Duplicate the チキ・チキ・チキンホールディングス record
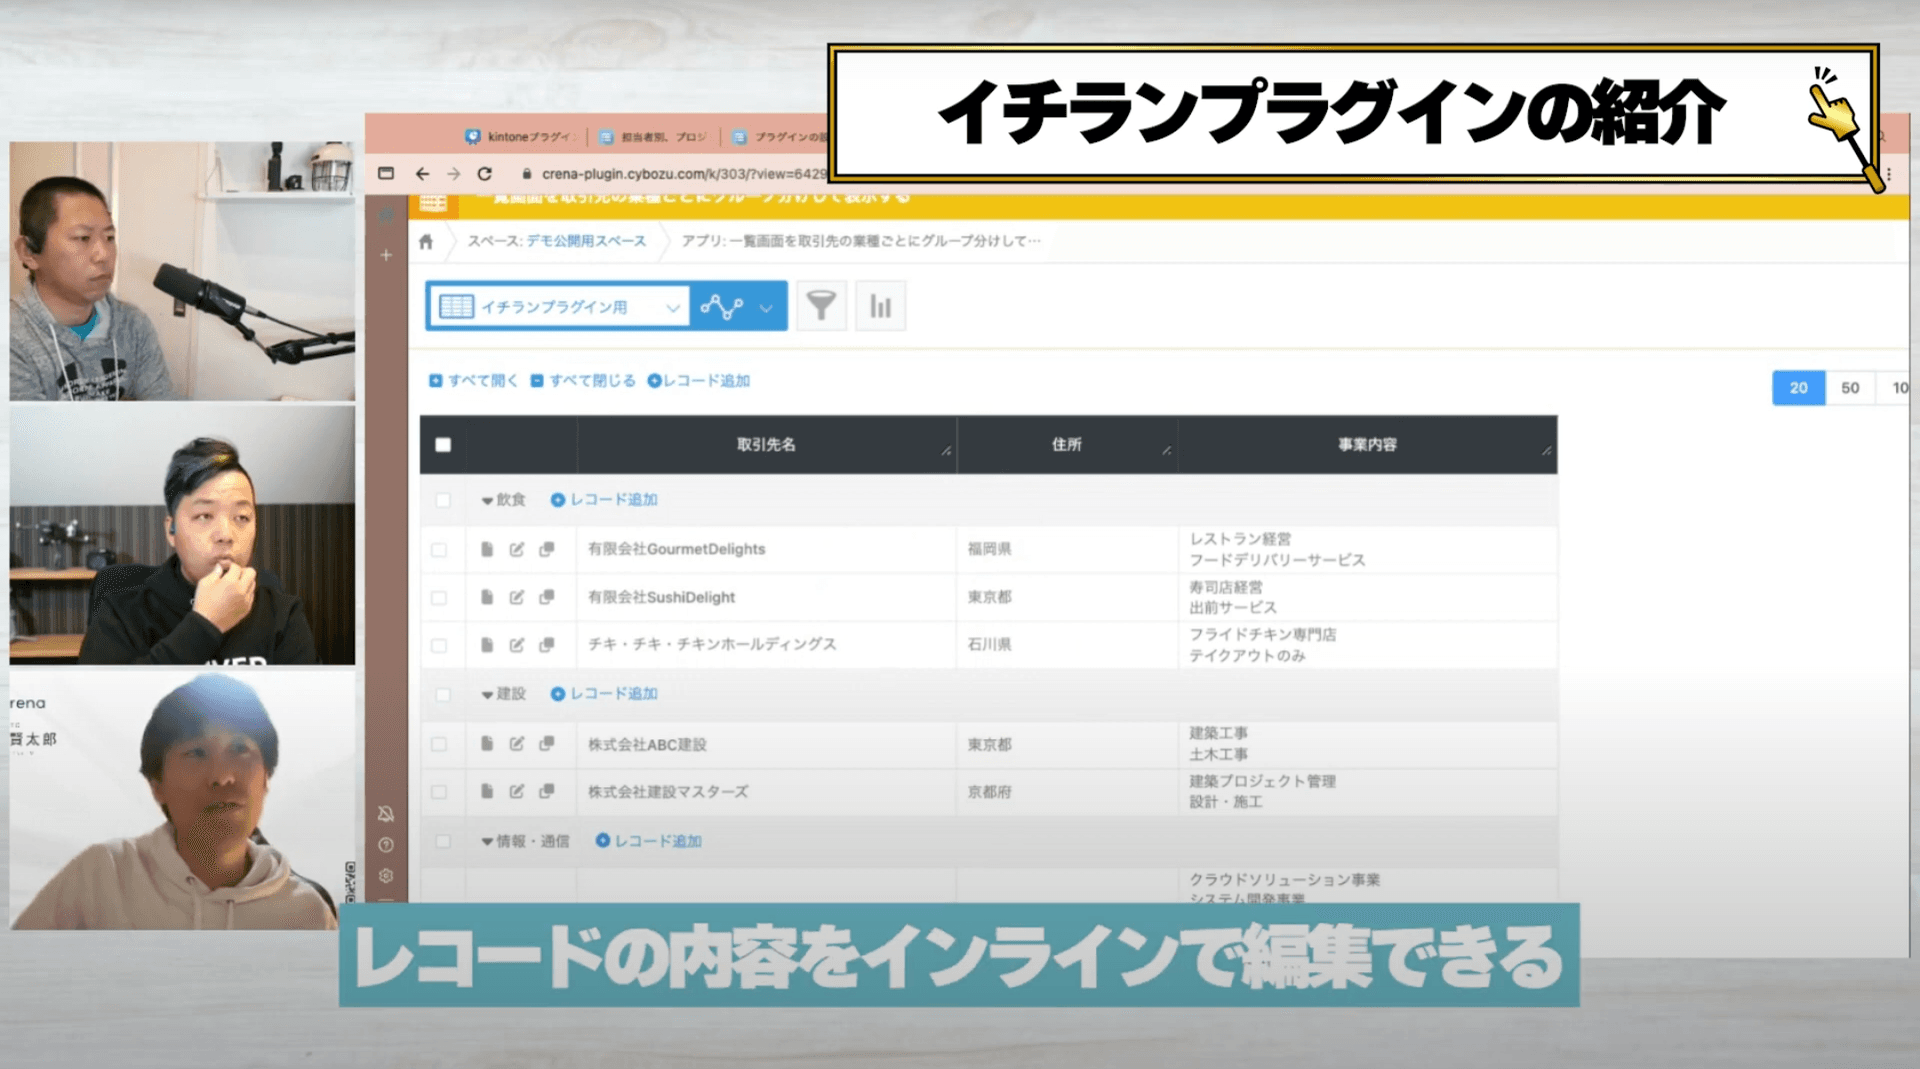 (547, 645)
